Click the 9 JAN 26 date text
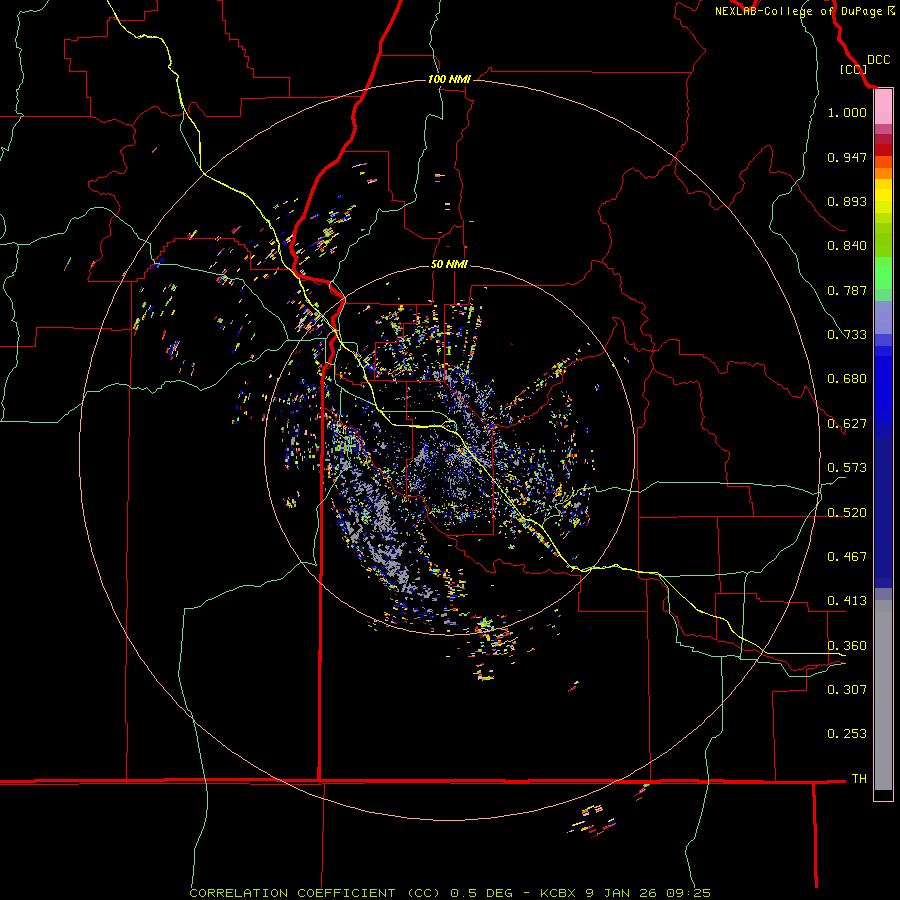The width and height of the screenshot is (900, 900). click(x=621, y=893)
